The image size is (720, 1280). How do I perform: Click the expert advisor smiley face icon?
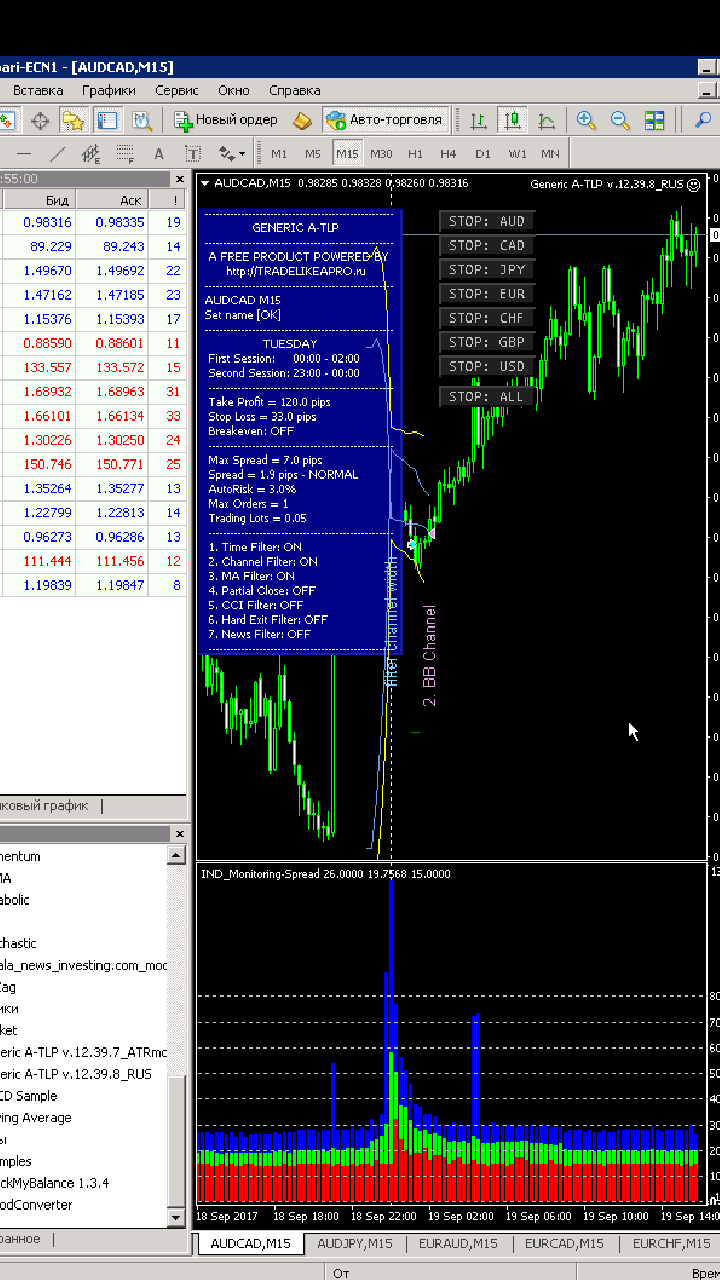(694, 184)
